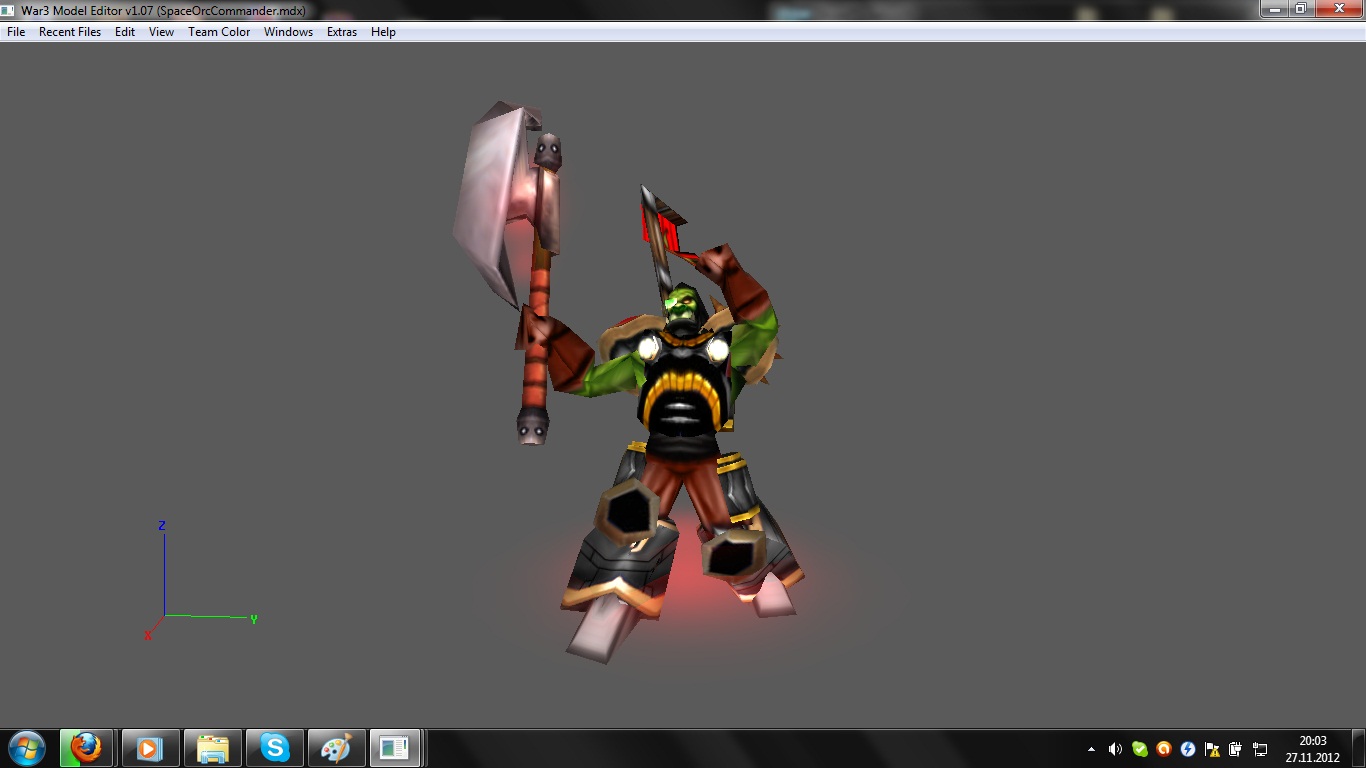Open the Team Color menu
Screen dimensions: 1366x768
(x=219, y=32)
